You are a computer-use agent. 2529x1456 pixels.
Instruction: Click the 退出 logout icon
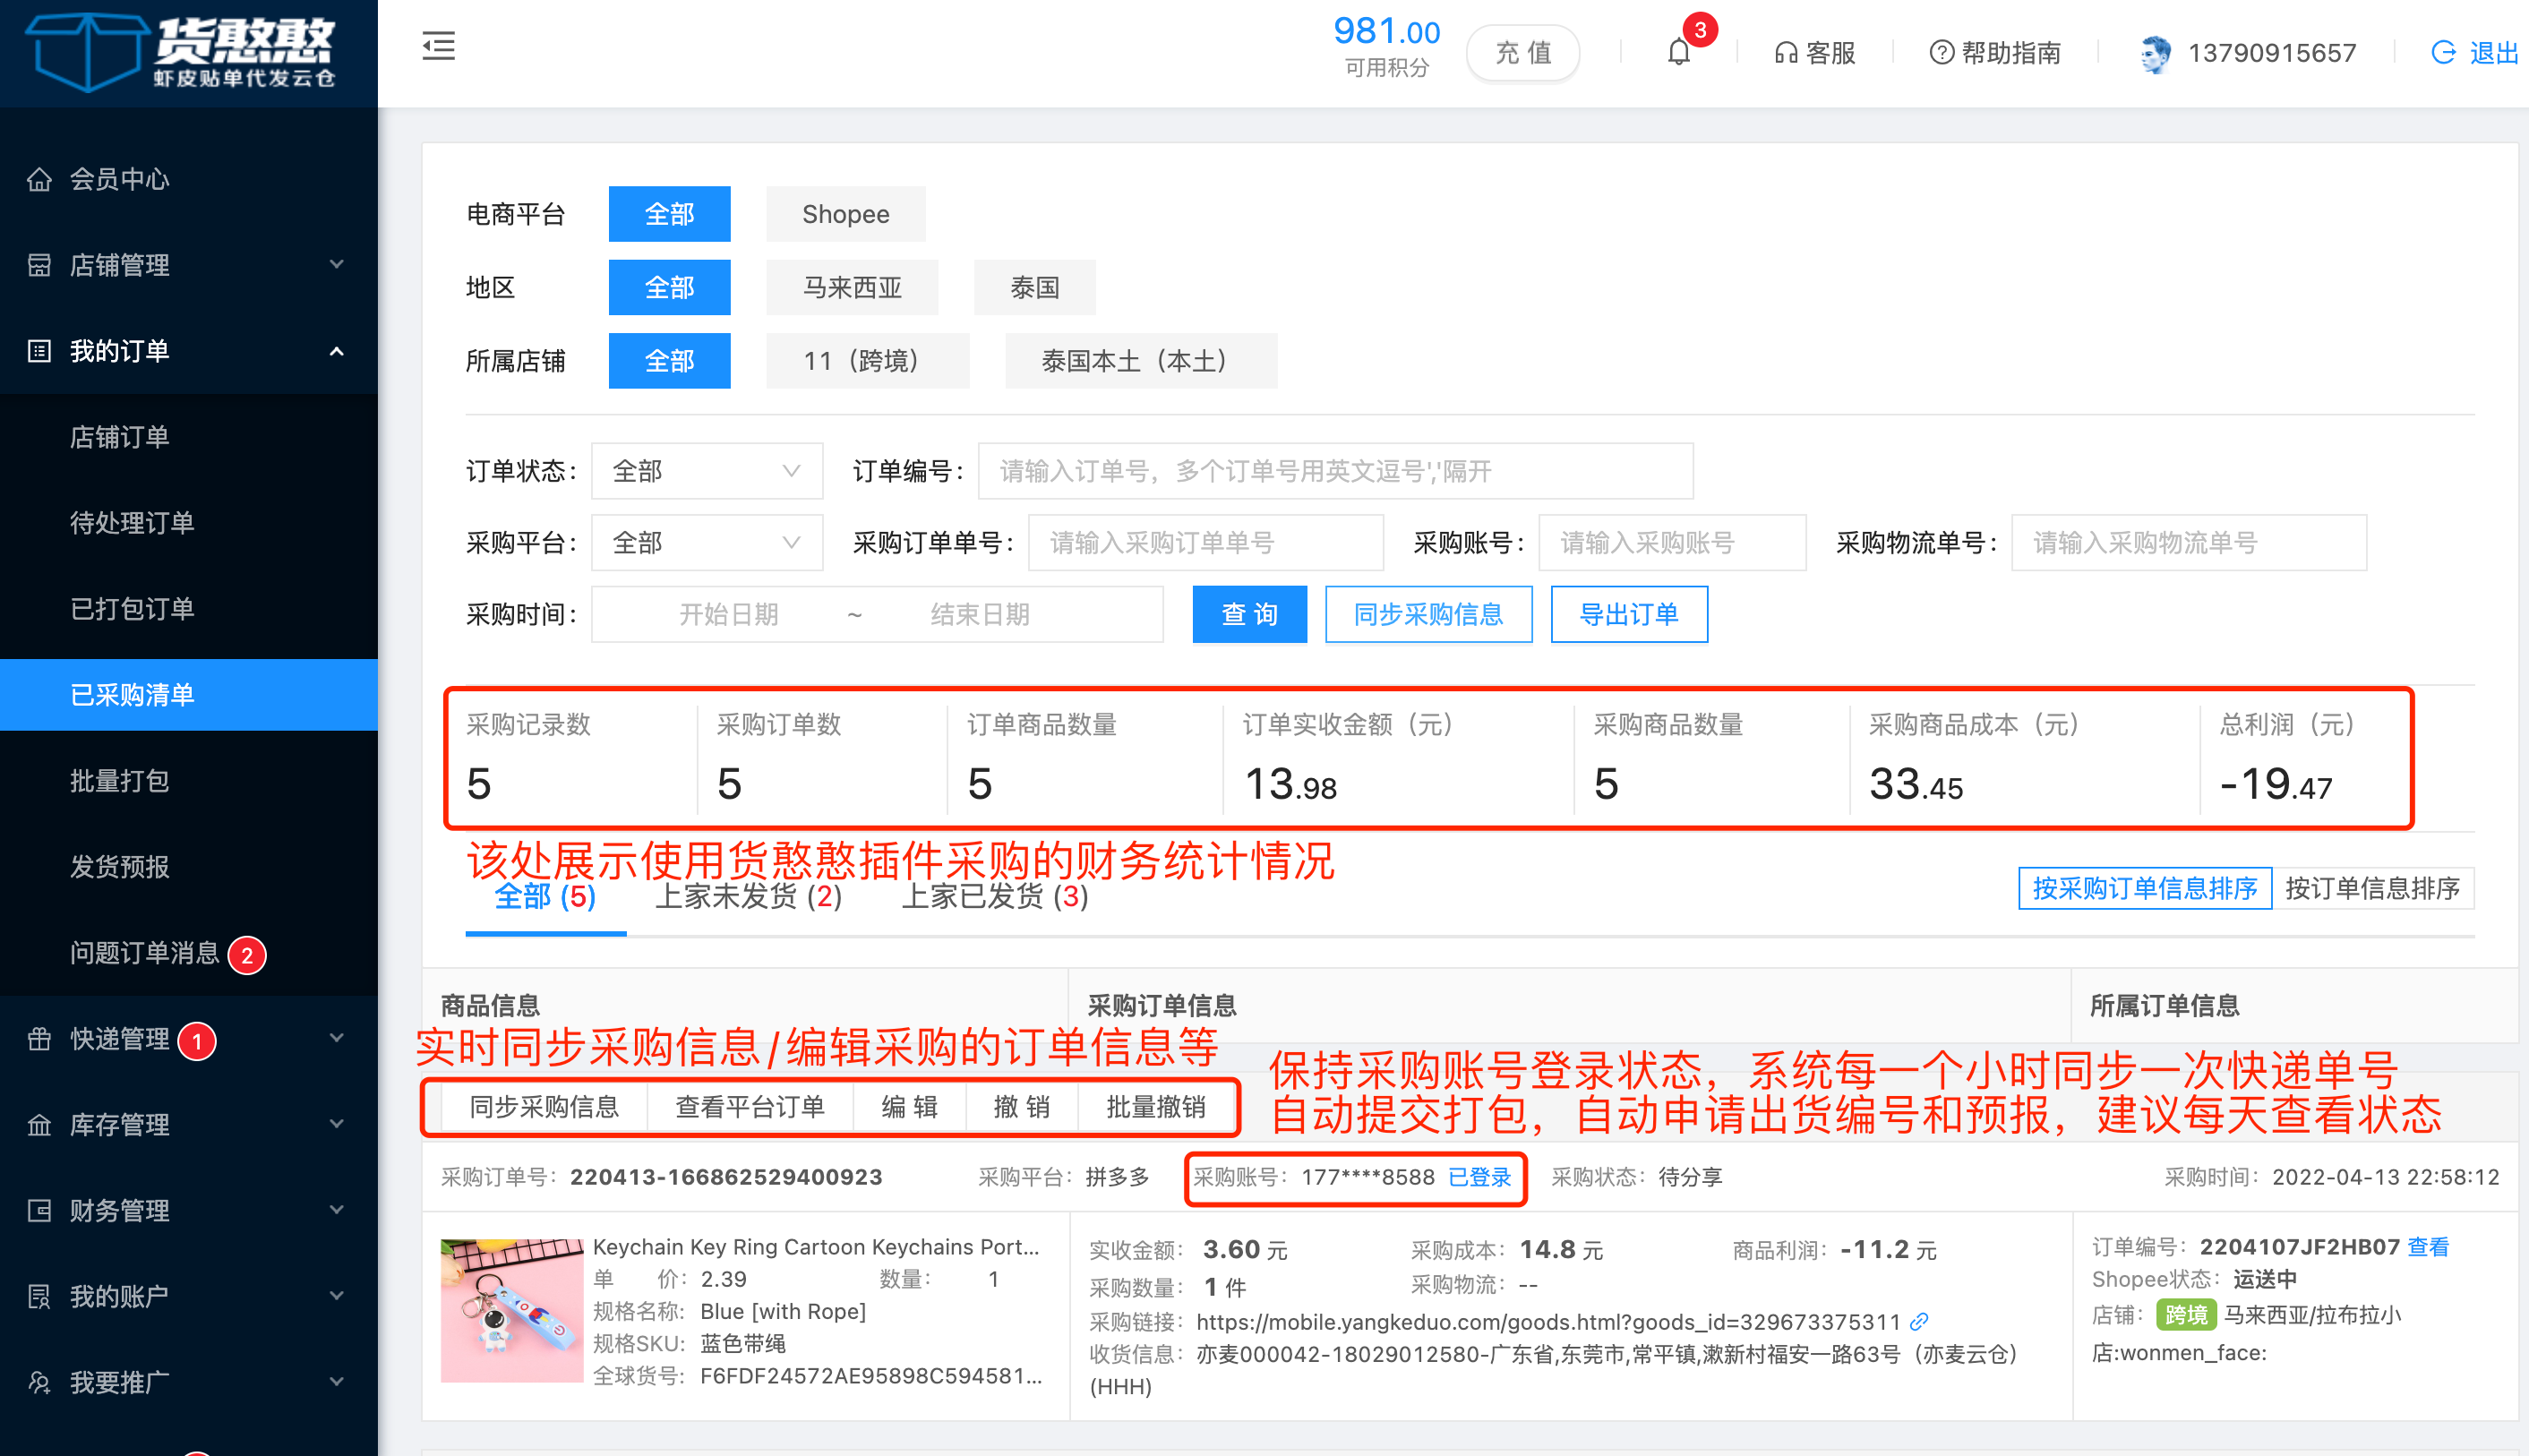tap(2443, 53)
